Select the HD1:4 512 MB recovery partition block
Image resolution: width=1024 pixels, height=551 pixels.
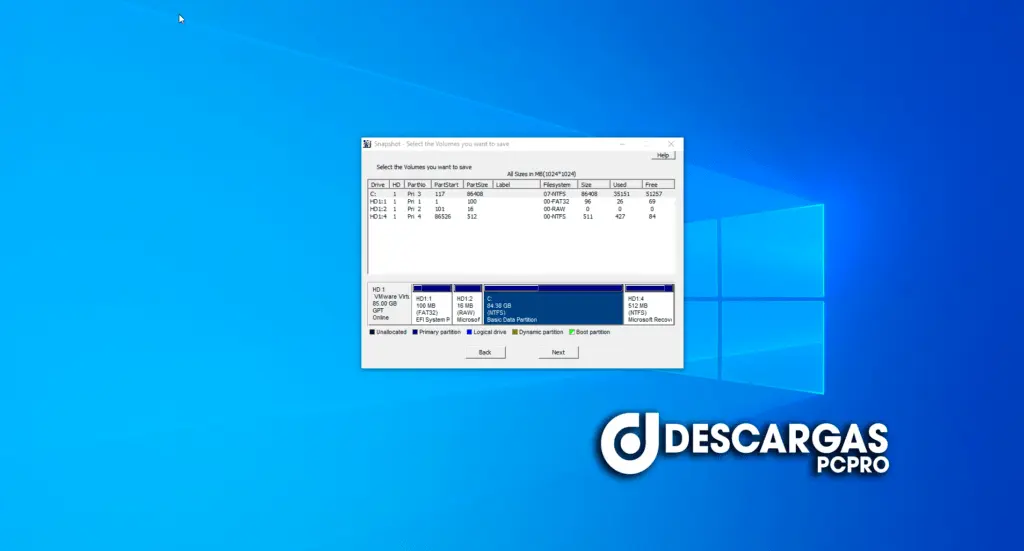[x=649, y=304]
